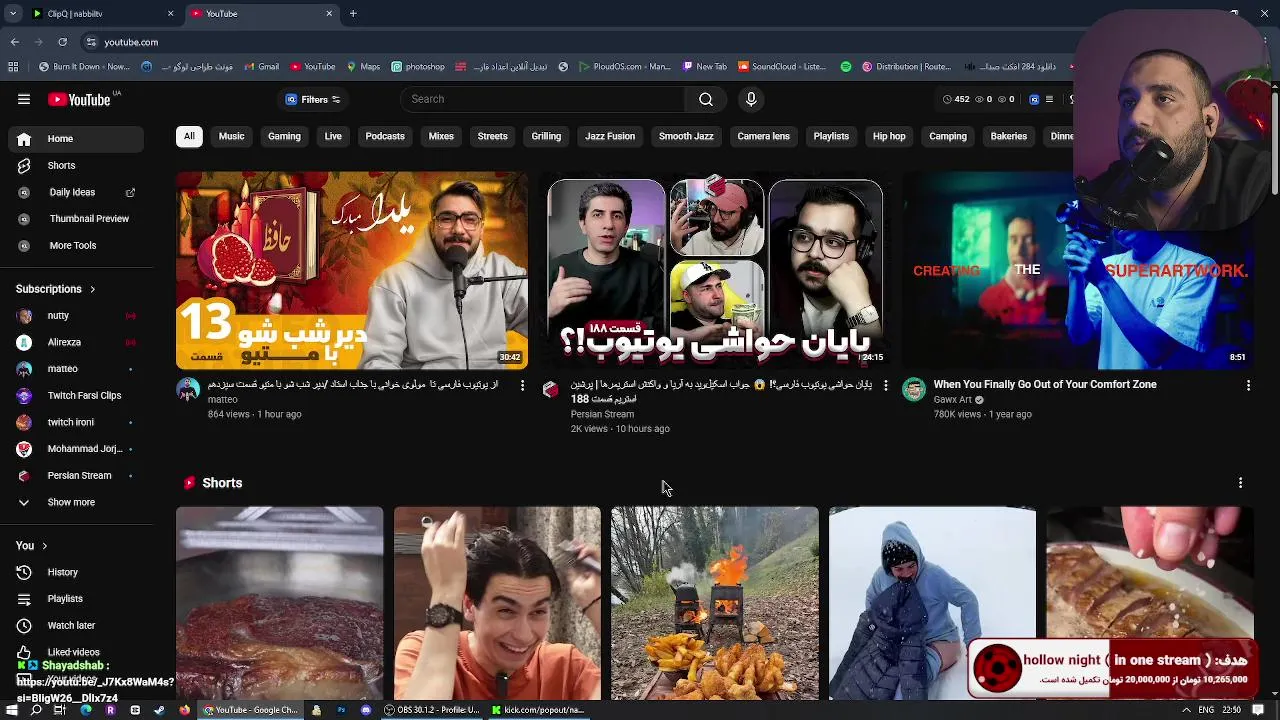The width and height of the screenshot is (1280, 720).
Task: Open the Twitch Farsi Clips subscription
Action: [76, 395]
